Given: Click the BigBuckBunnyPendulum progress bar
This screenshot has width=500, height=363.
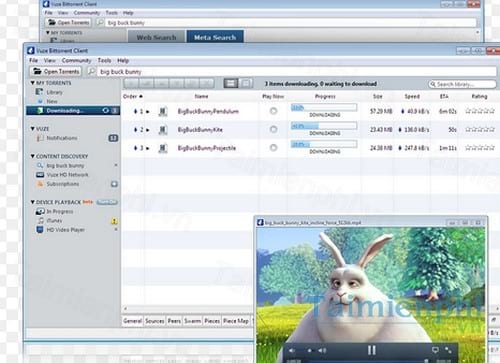Looking at the screenshot, I should coord(324,108).
